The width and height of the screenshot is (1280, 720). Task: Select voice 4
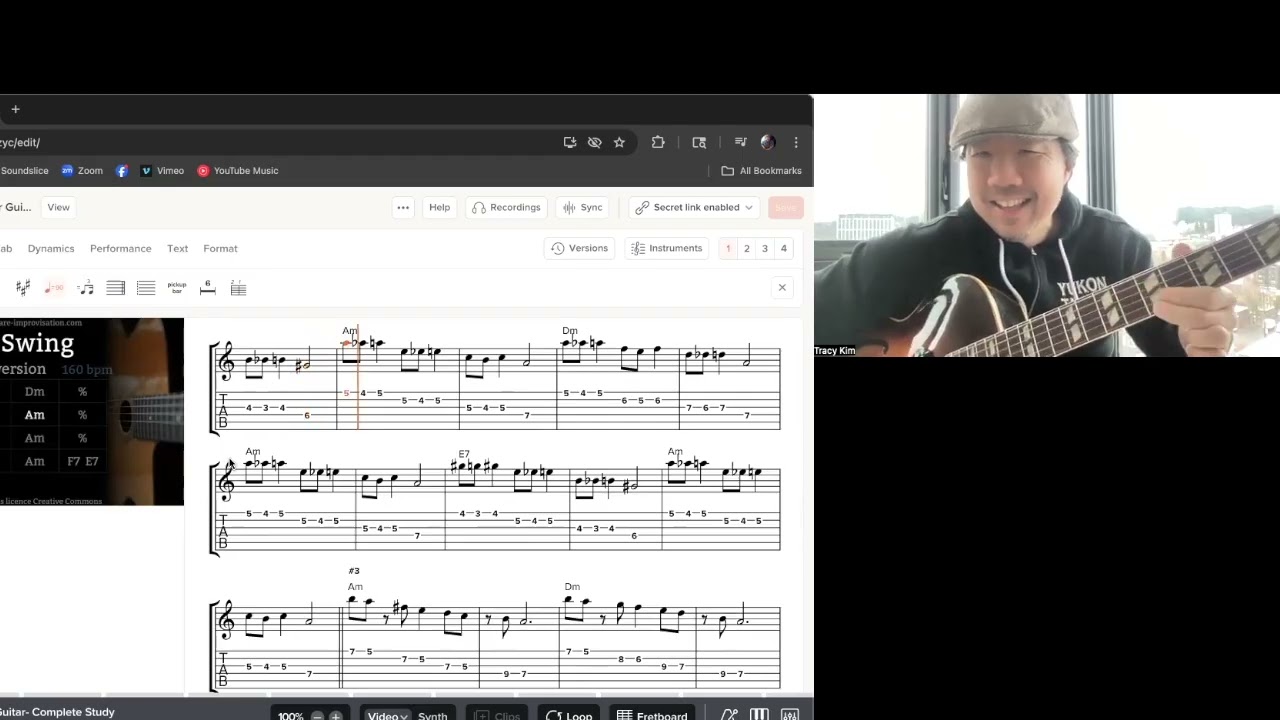[x=784, y=248]
